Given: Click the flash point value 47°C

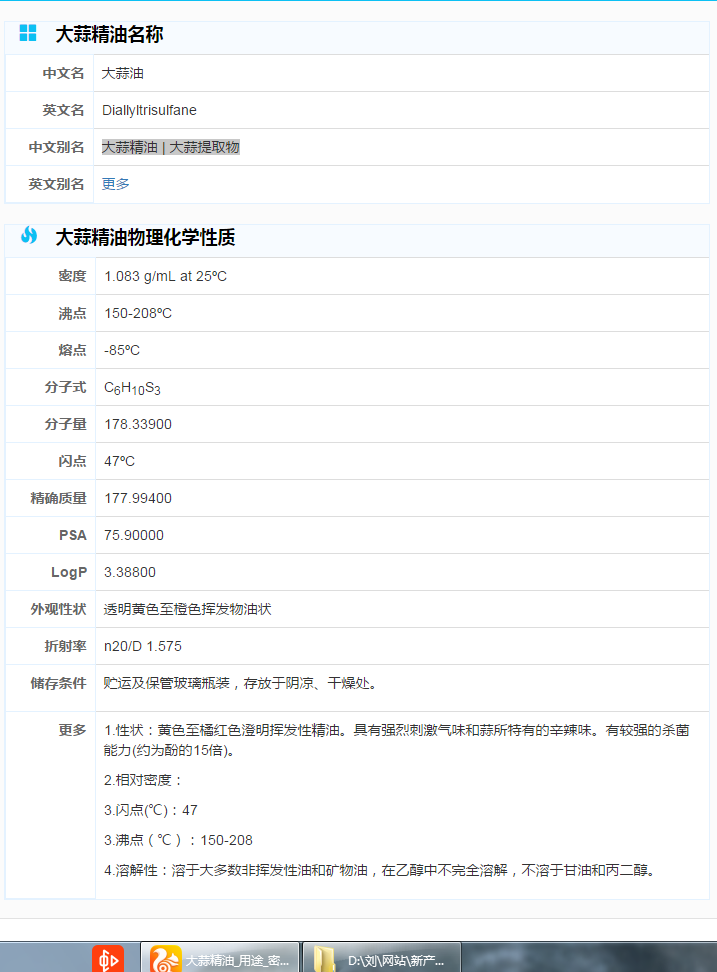Looking at the screenshot, I should click(x=120, y=461).
